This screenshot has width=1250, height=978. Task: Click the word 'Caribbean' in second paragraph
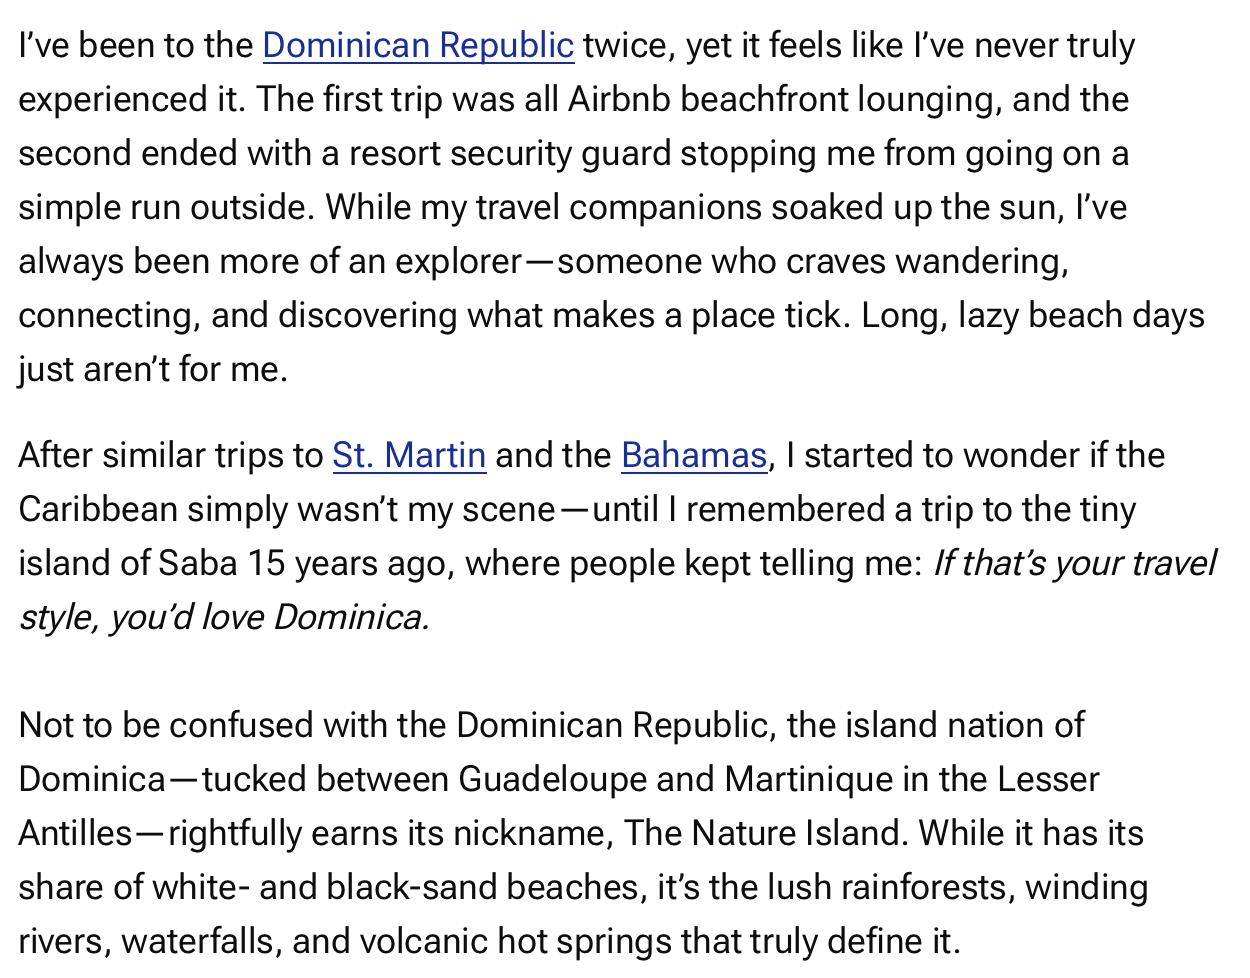(98, 510)
